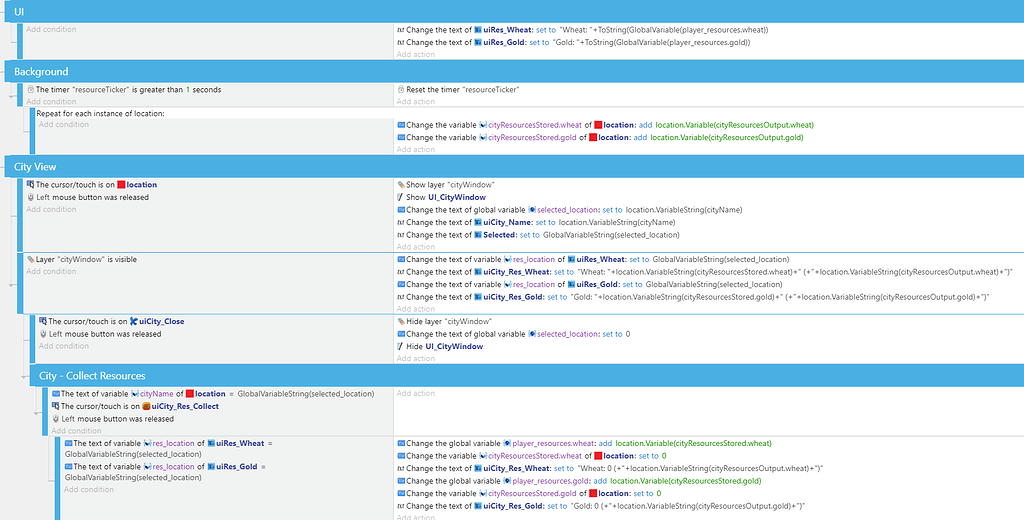Click the icon of Layer "cityWindow" is visible
Screen dimensions: 1024x520
30,260
